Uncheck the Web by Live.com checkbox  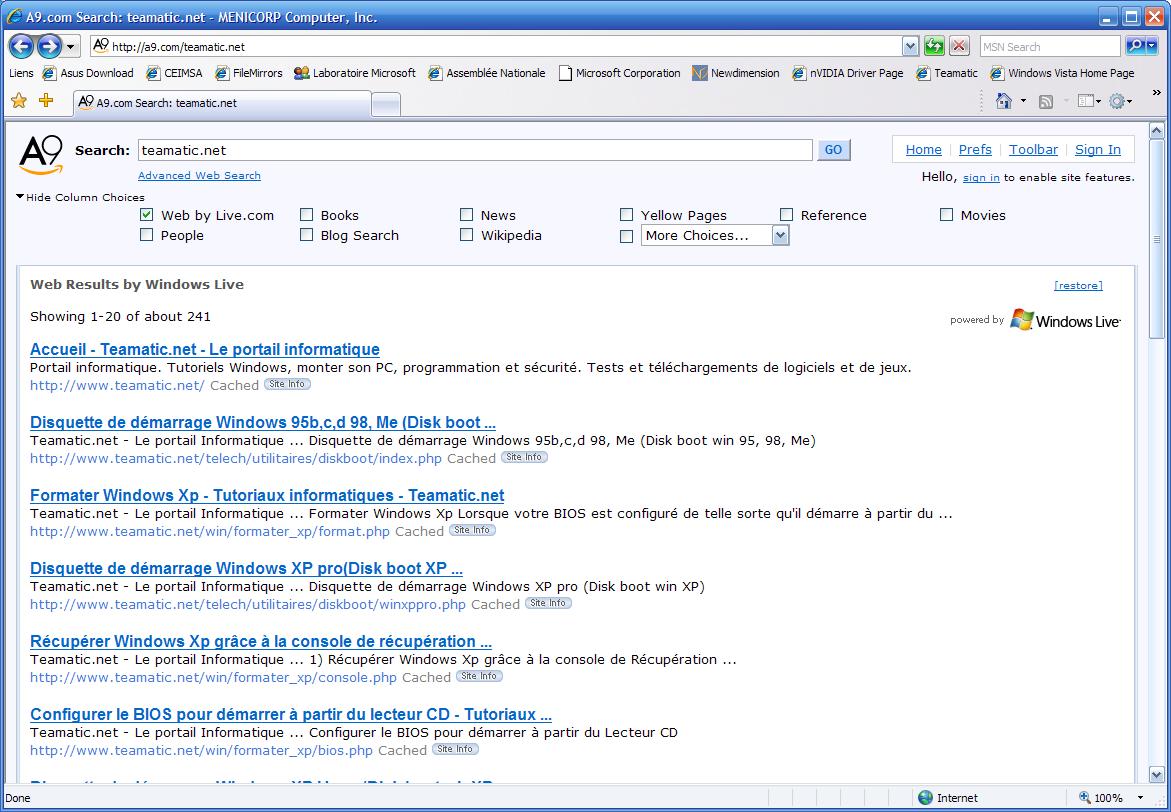[x=146, y=215]
